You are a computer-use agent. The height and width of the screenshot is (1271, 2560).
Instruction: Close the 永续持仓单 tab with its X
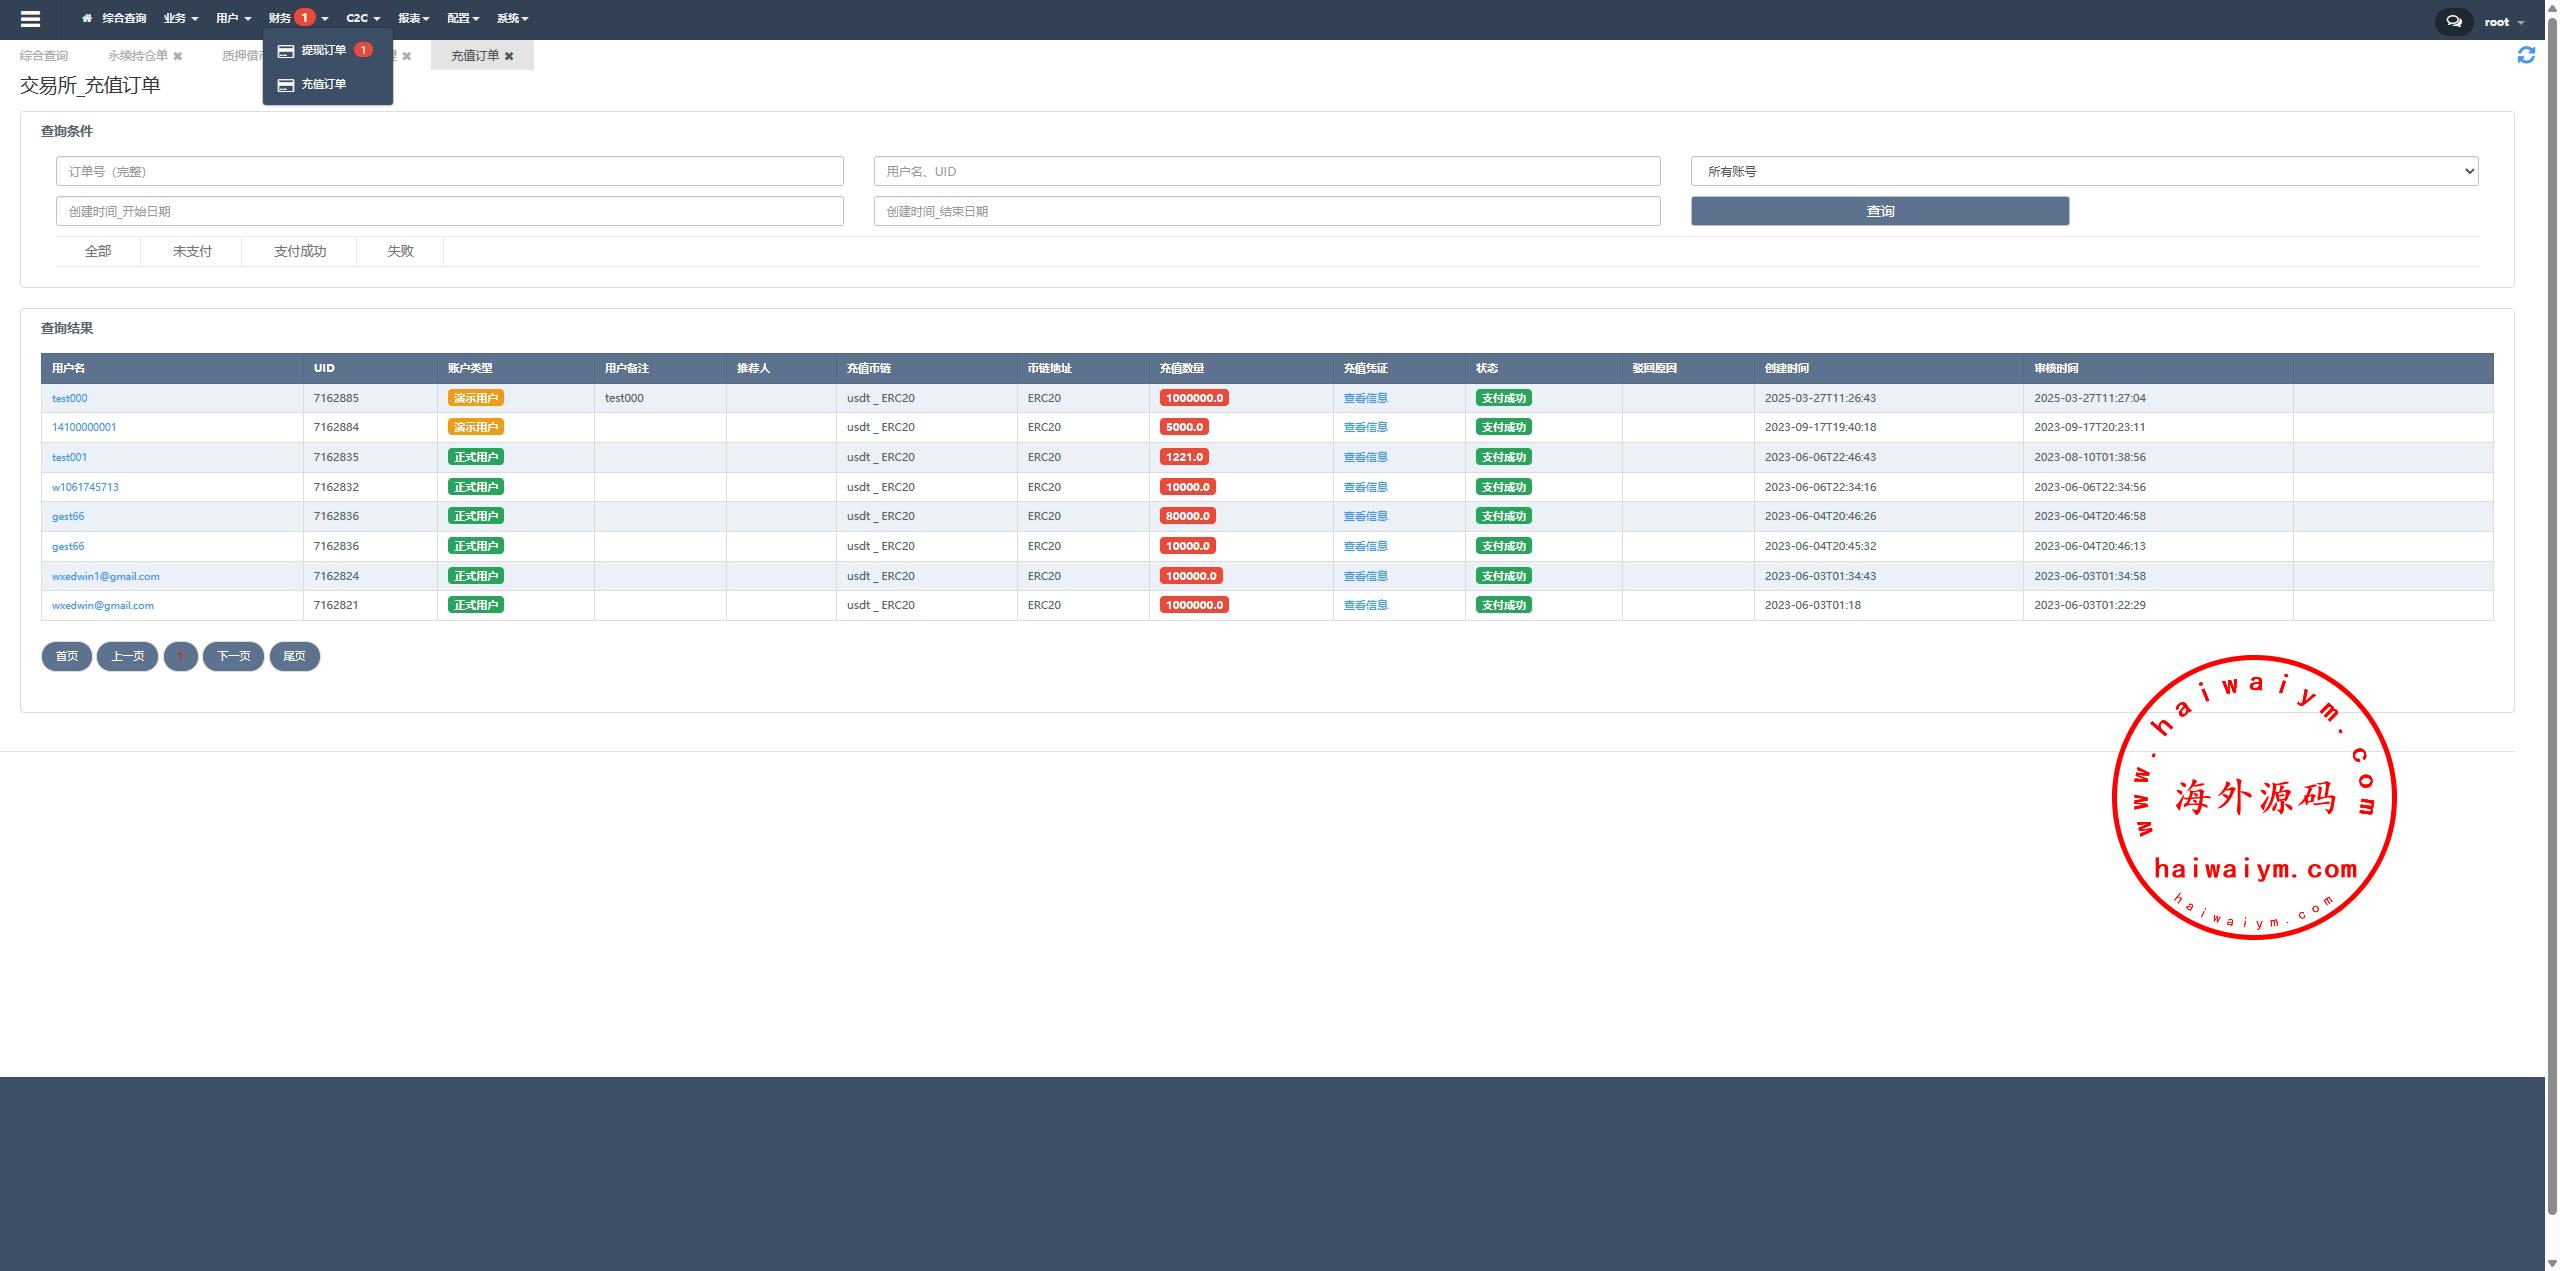point(178,56)
